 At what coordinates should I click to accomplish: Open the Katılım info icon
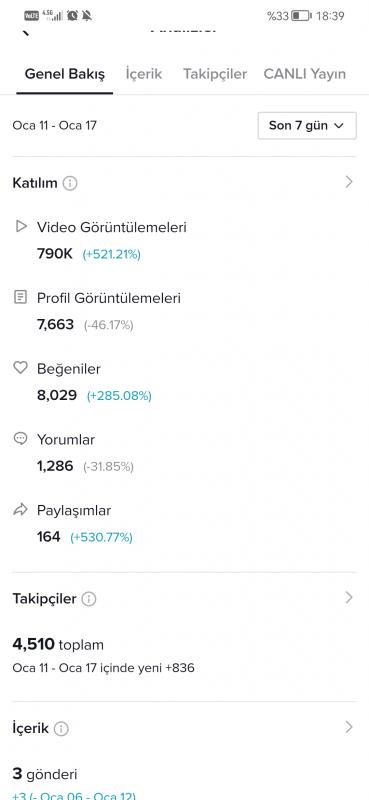coord(70,183)
